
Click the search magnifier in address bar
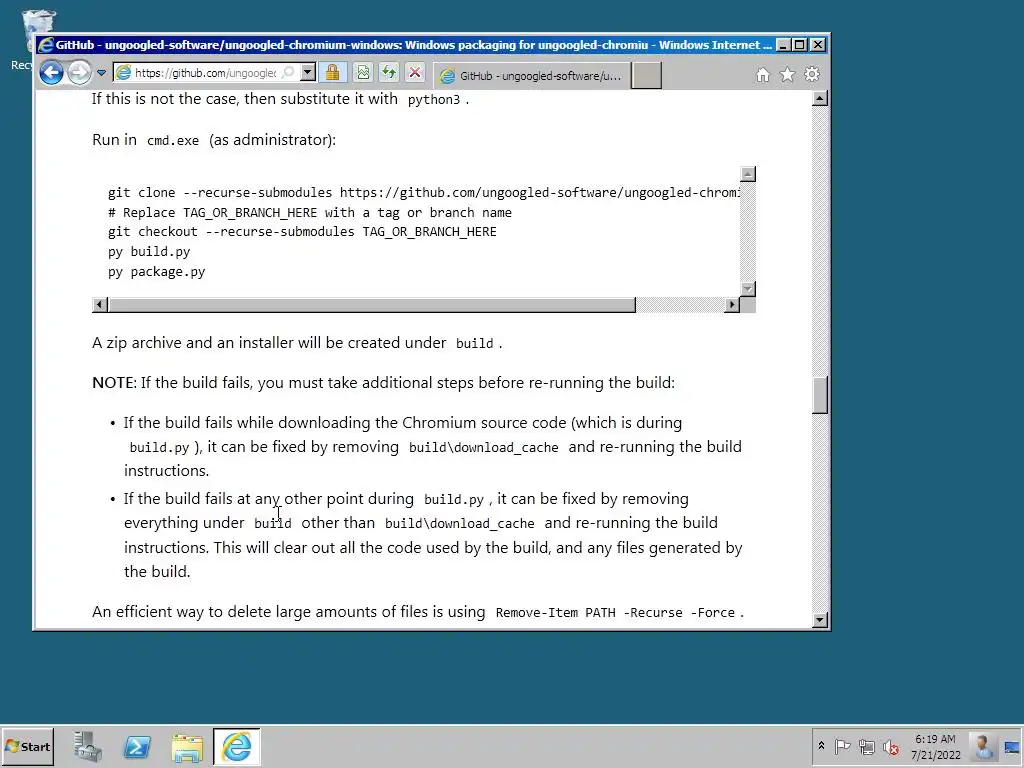(289, 72)
